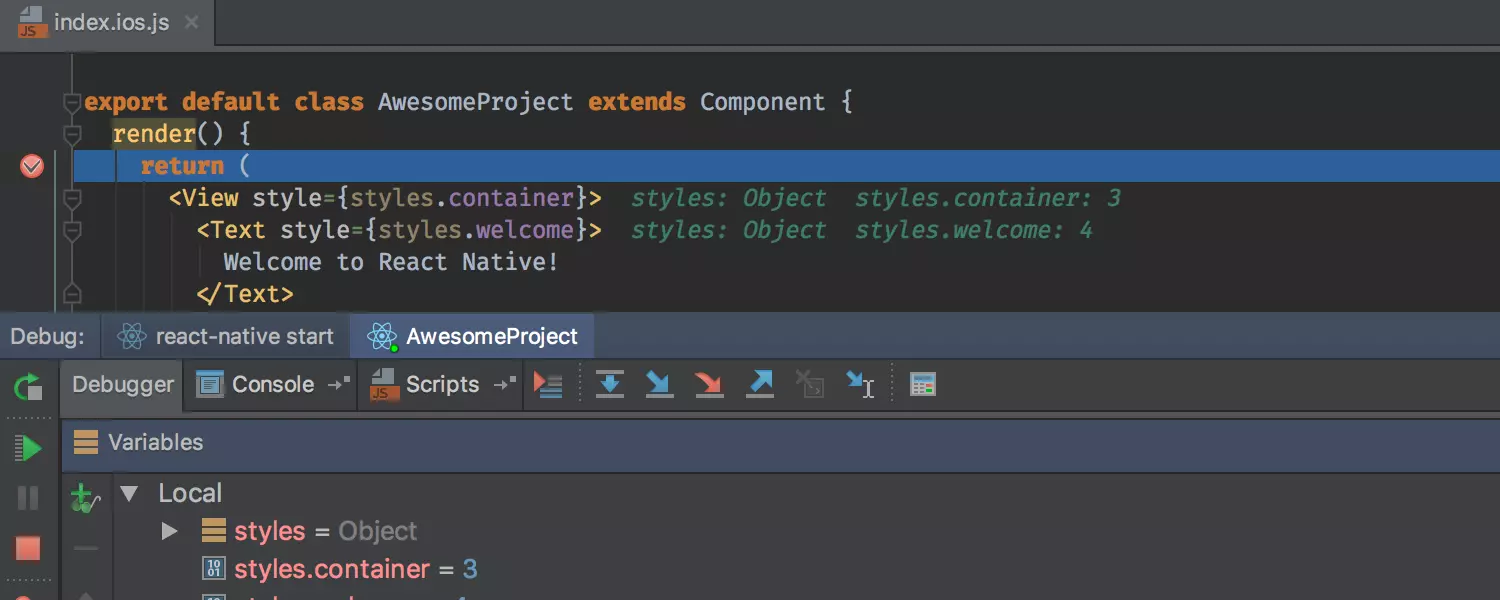Viewport: 1500px width, 600px height.
Task: Open the Evaluate Expression calculator
Action: pyautogui.click(x=923, y=385)
